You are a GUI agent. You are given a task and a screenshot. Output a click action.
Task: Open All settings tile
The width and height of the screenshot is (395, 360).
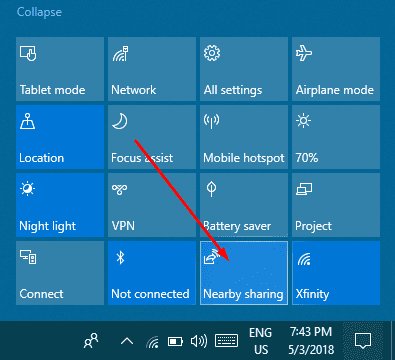point(244,69)
